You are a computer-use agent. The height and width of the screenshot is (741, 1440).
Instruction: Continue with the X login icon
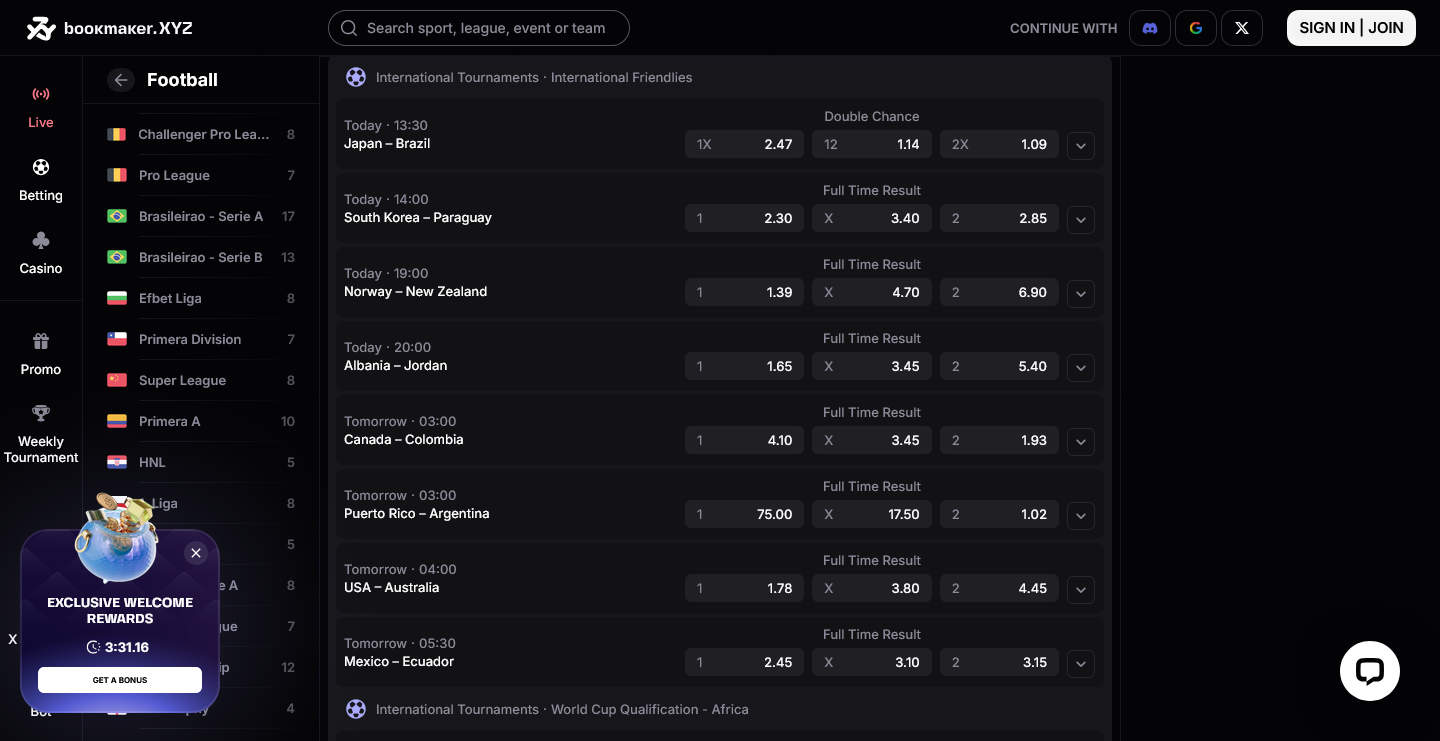(x=1241, y=28)
